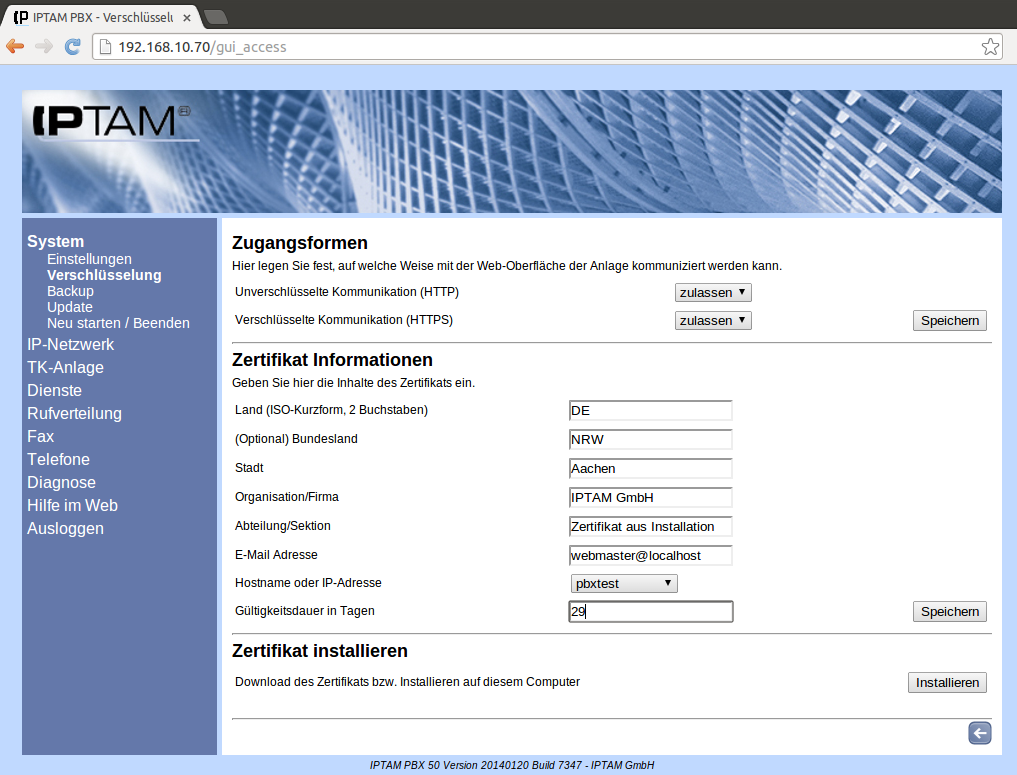The height and width of the screenshot is (775, 1017).
Task: Save certificate information with Speichern button
Action: pos(949,612)
